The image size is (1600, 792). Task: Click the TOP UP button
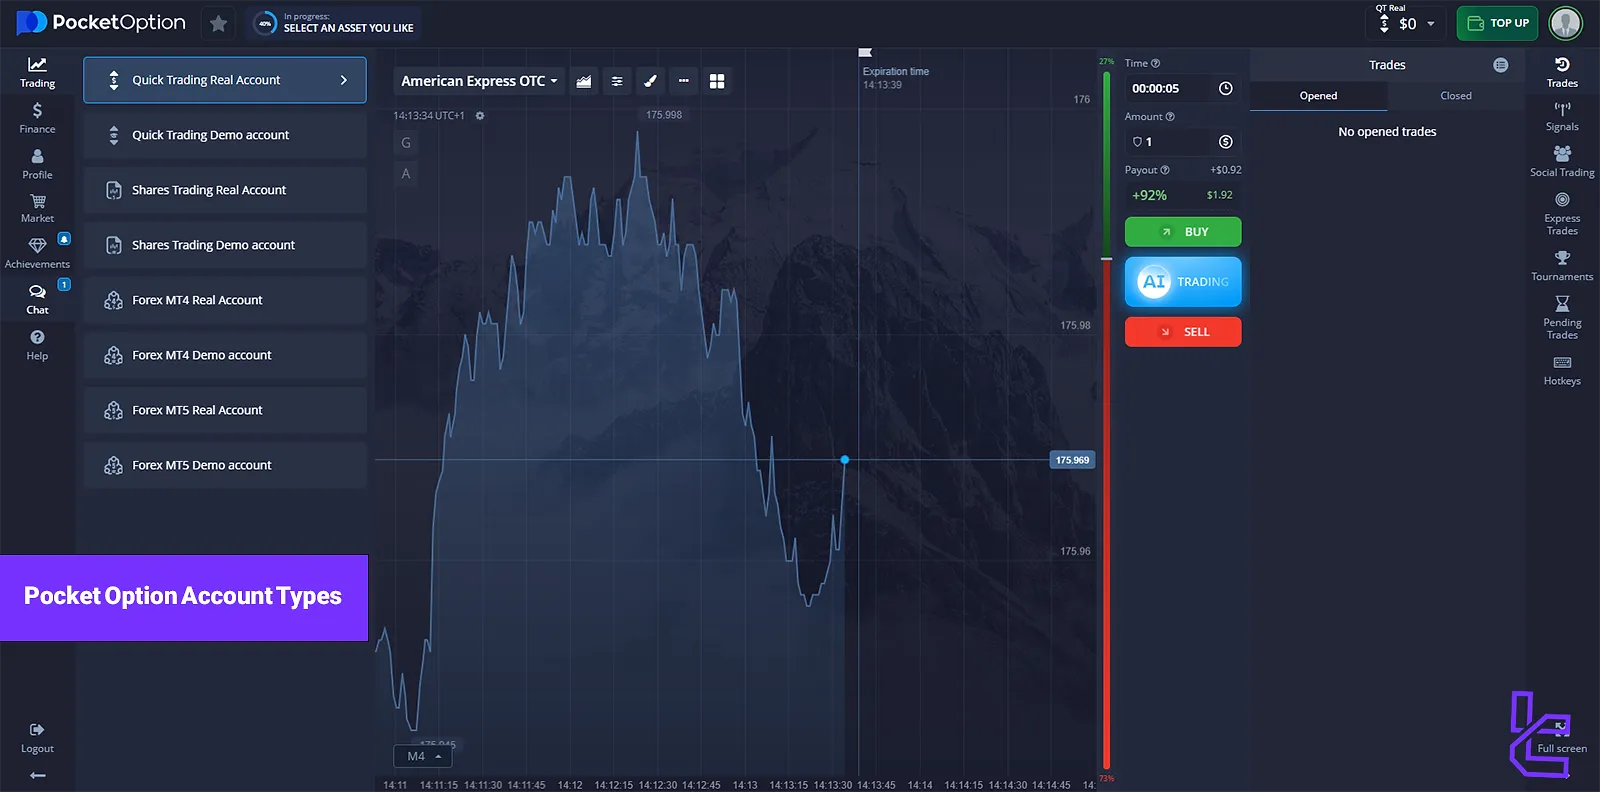click(x=1497, y=23)
